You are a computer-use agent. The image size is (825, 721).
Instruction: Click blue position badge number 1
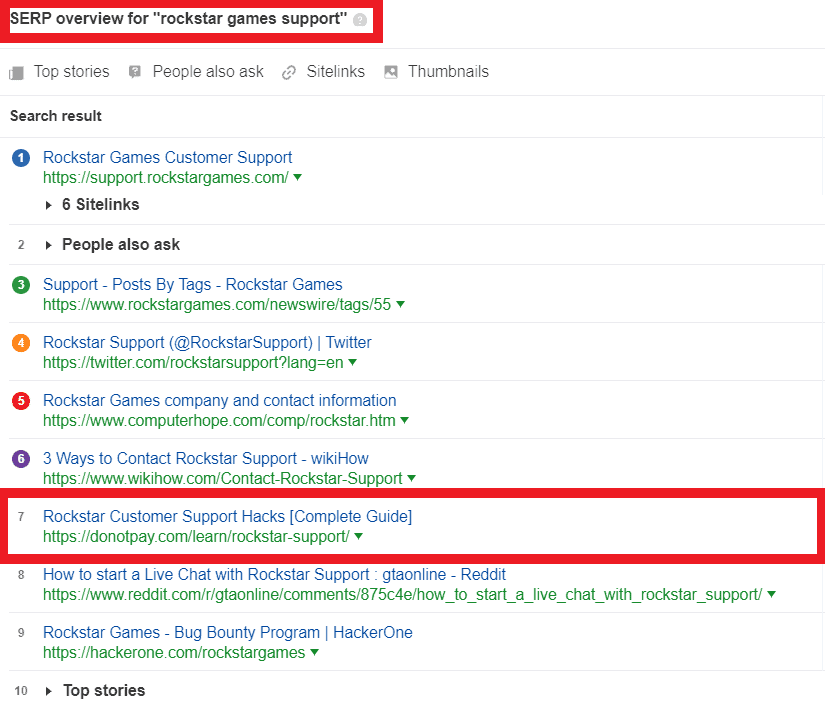[21, 158]
